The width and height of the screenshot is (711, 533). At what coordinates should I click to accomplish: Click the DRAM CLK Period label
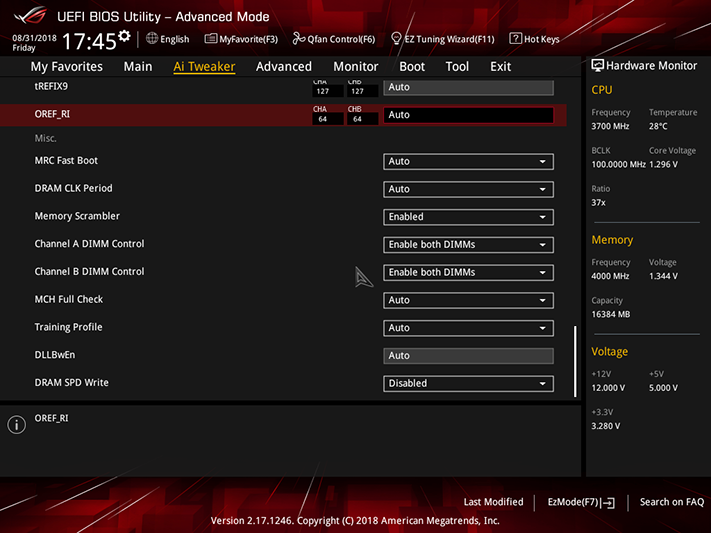73,188
